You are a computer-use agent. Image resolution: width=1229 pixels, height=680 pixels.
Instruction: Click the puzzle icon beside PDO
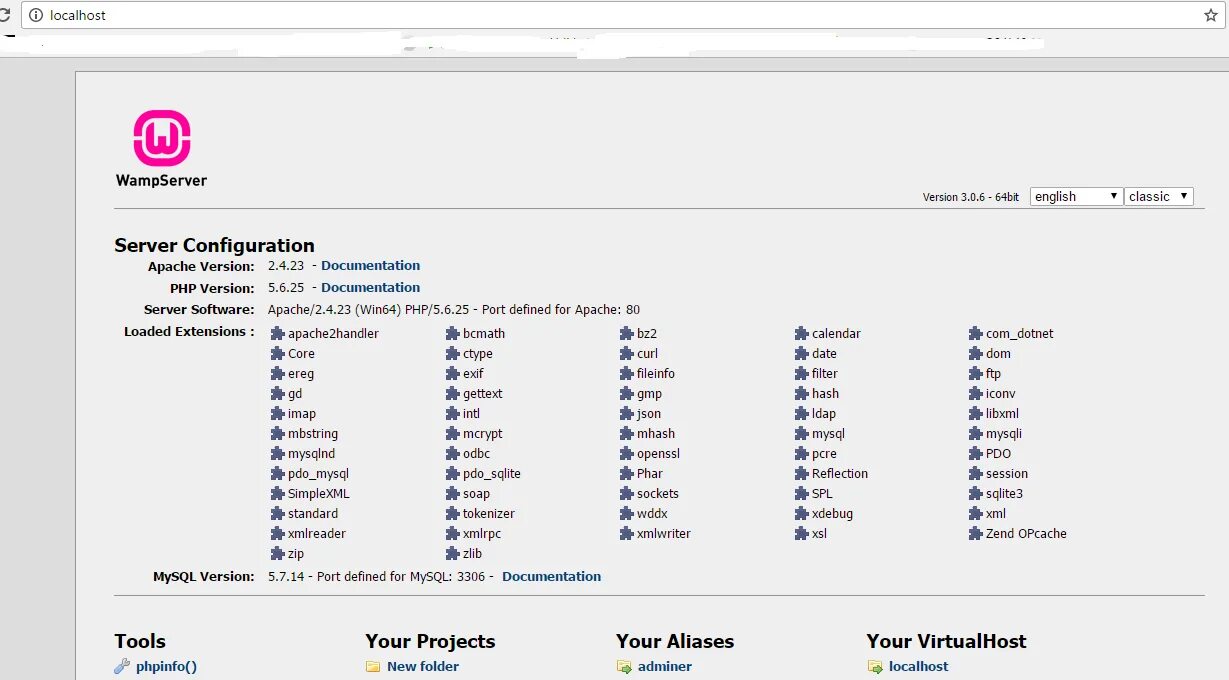pyautogui.click(x=976, y=453)
